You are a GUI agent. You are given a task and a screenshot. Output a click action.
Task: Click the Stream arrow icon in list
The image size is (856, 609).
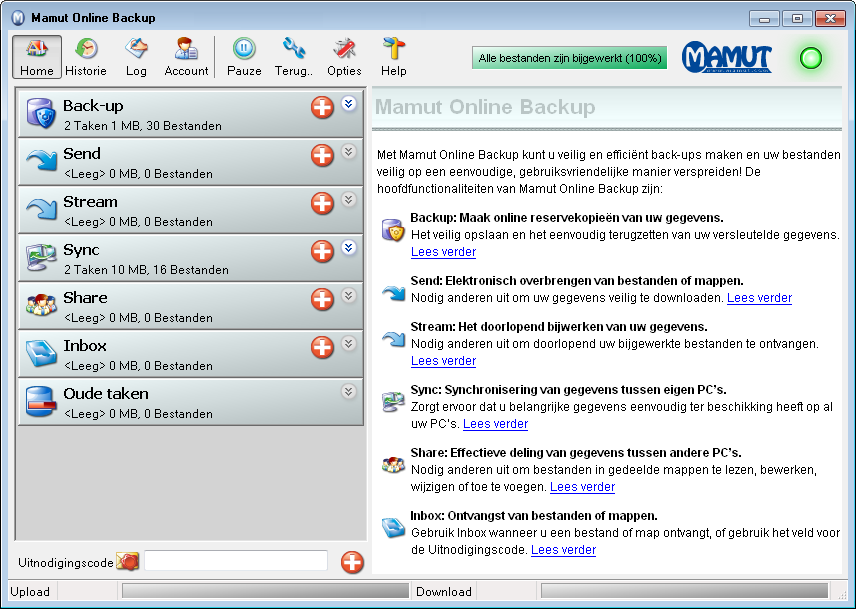(41, 210)
